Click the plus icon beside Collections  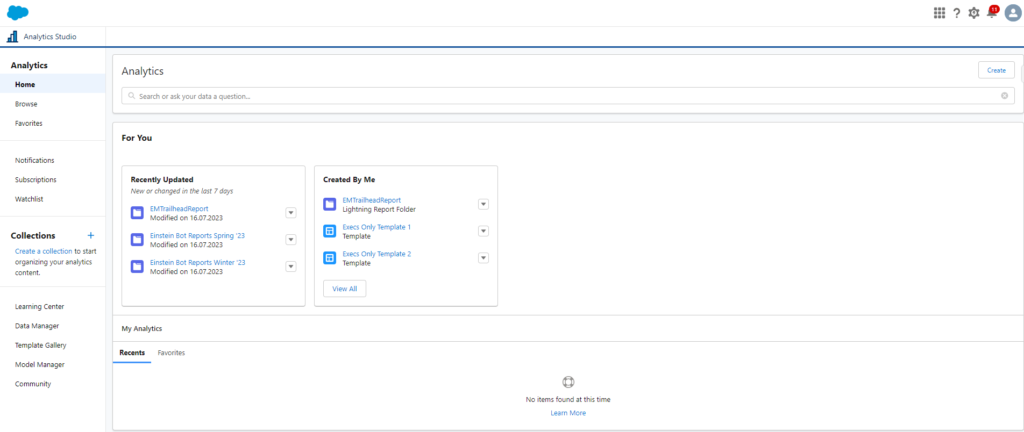[x=91, y=236]
